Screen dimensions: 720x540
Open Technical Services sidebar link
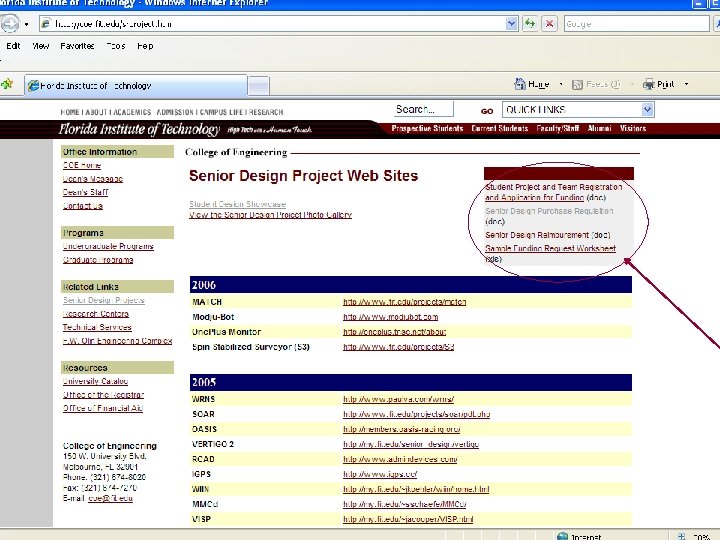click(97, 327)
